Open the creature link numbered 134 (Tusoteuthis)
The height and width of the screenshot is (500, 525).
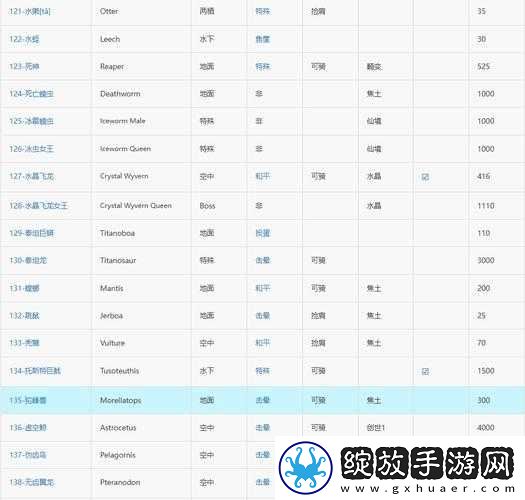pyautogui.click(x=35, y=371)
